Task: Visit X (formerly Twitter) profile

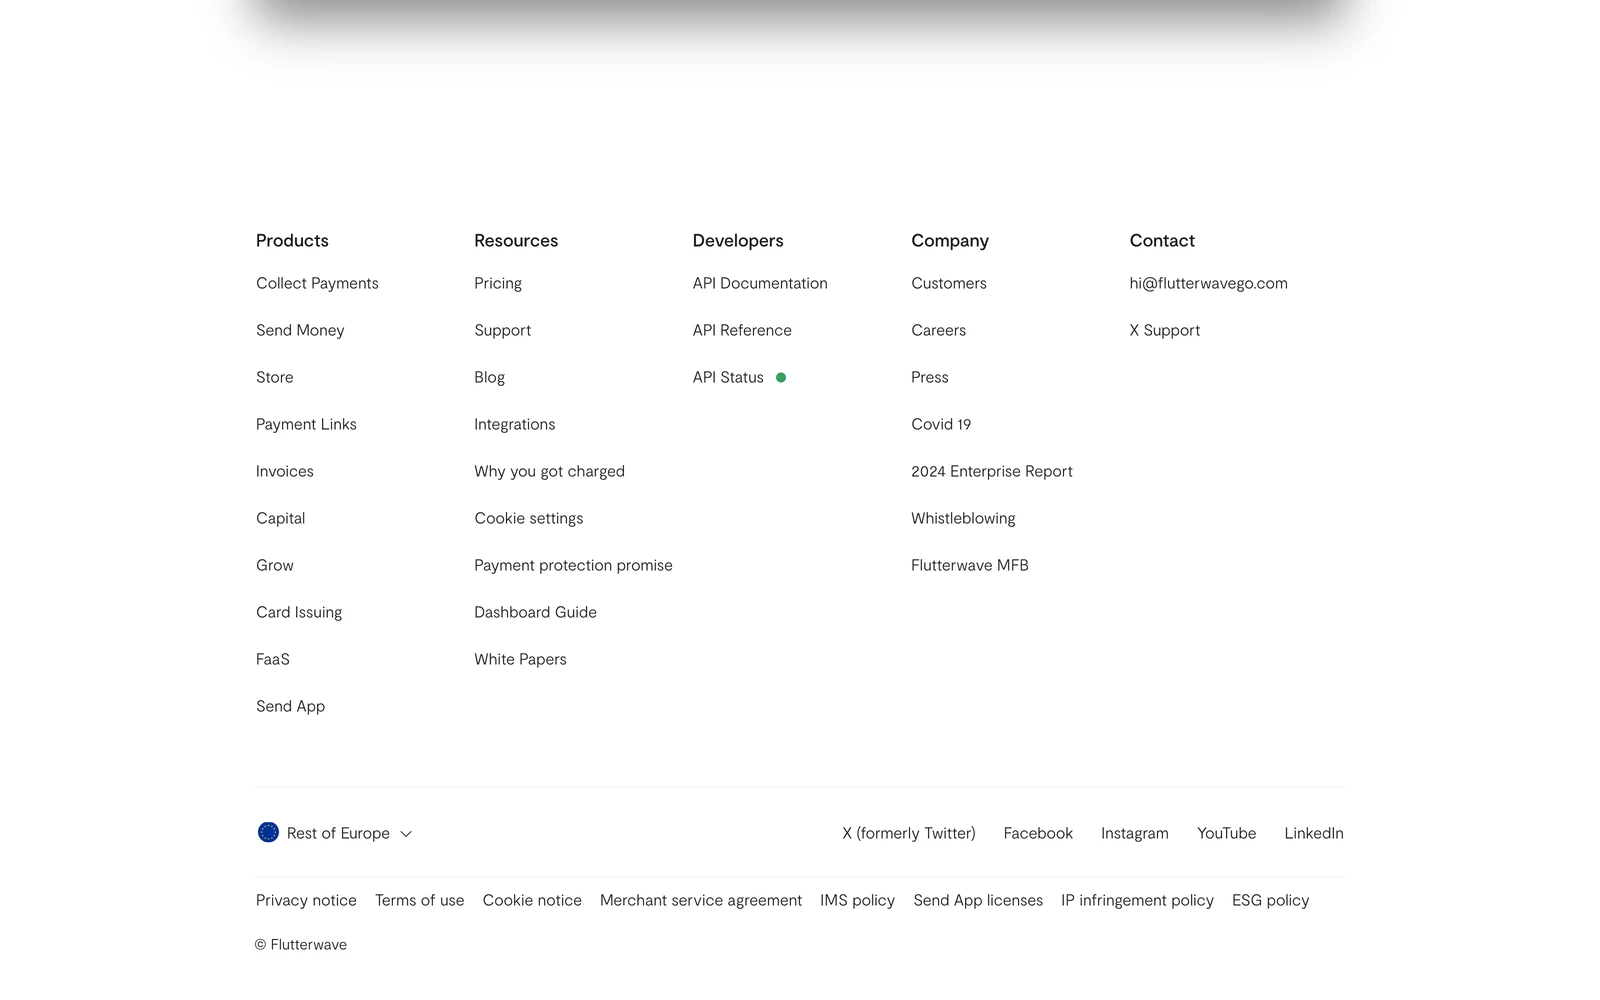Action: coord(909,833)
